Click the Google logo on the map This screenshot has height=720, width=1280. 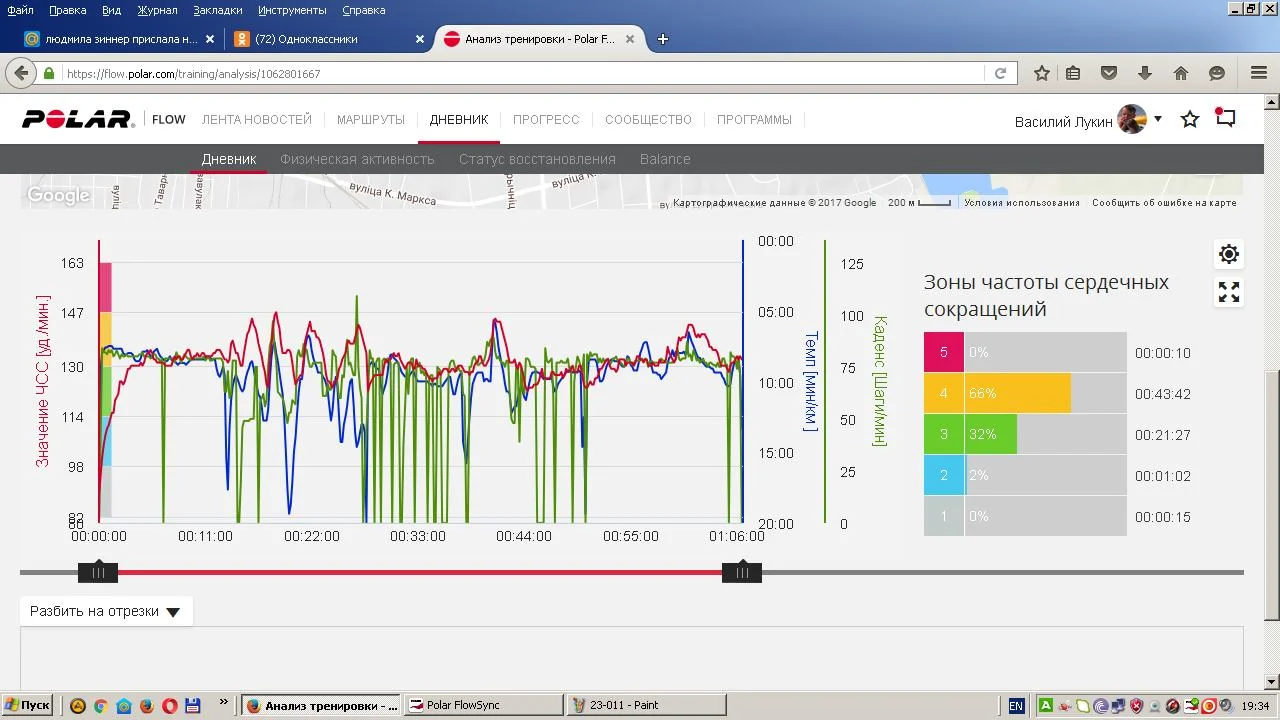click(58, 196)
